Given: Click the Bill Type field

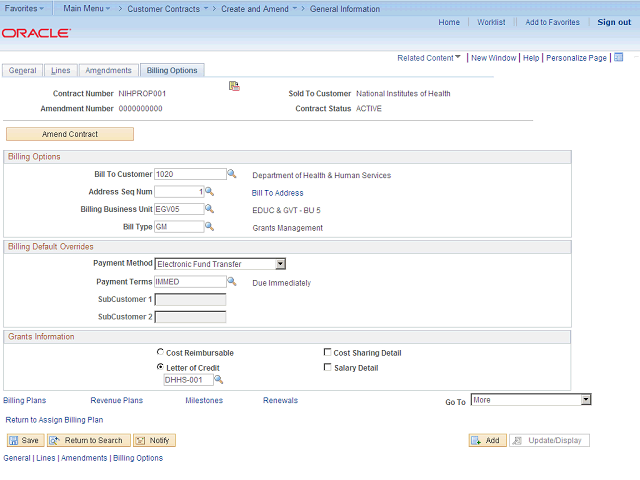Looking at the screenshot, I should (x=179, y=227).
